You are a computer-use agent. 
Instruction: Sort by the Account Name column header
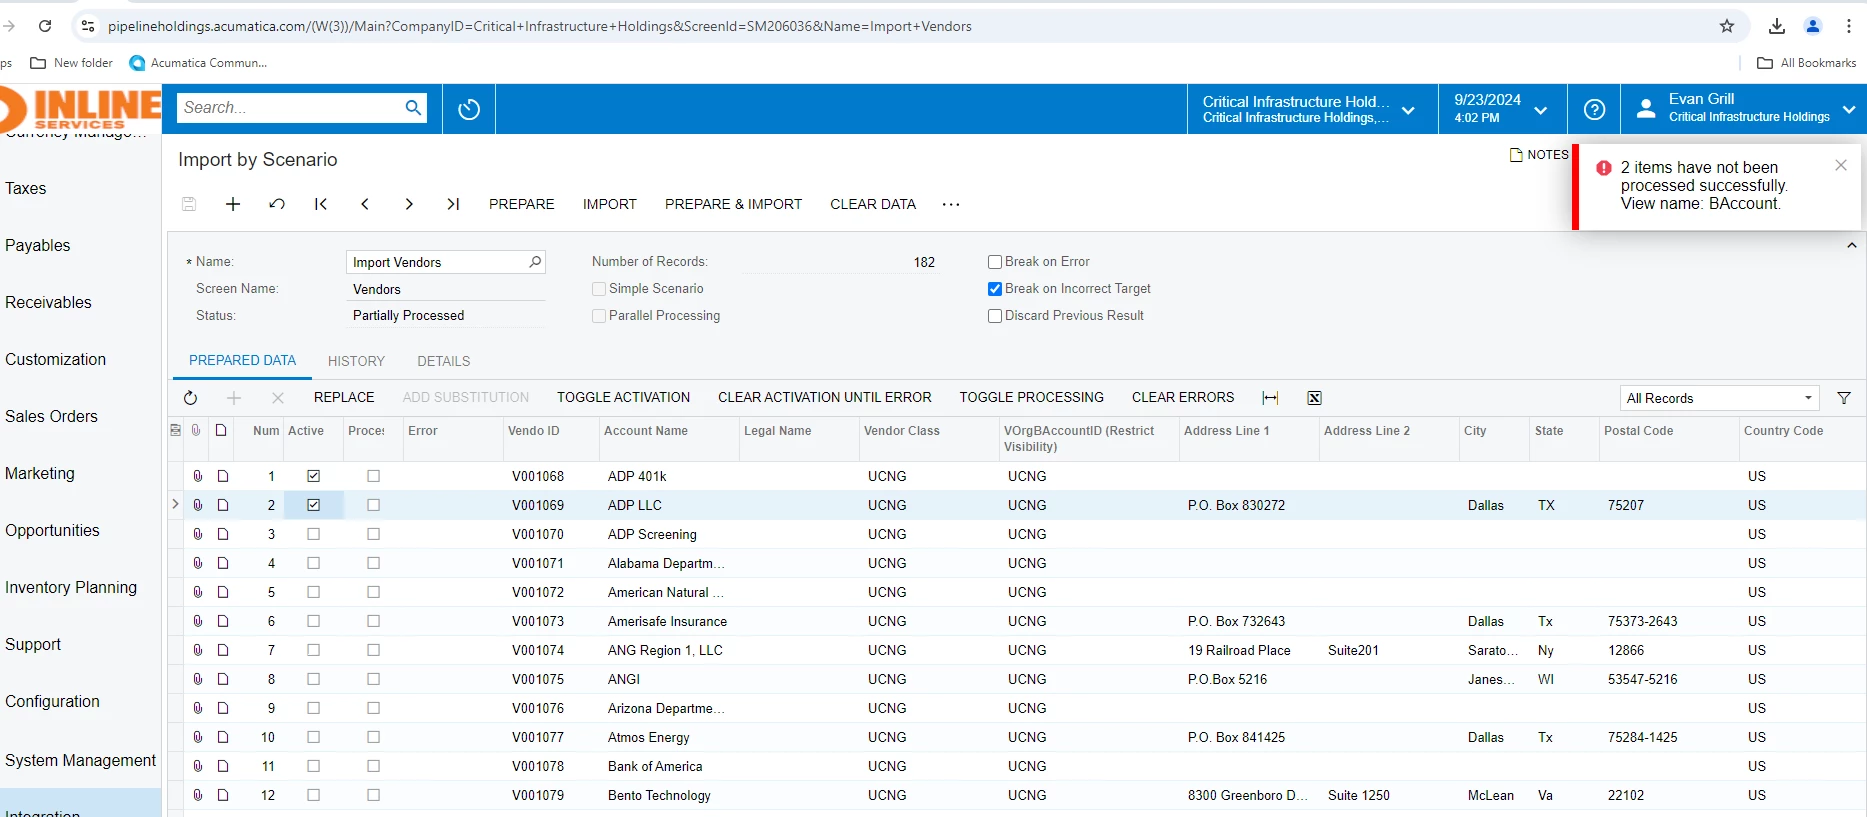pos(646,431)
